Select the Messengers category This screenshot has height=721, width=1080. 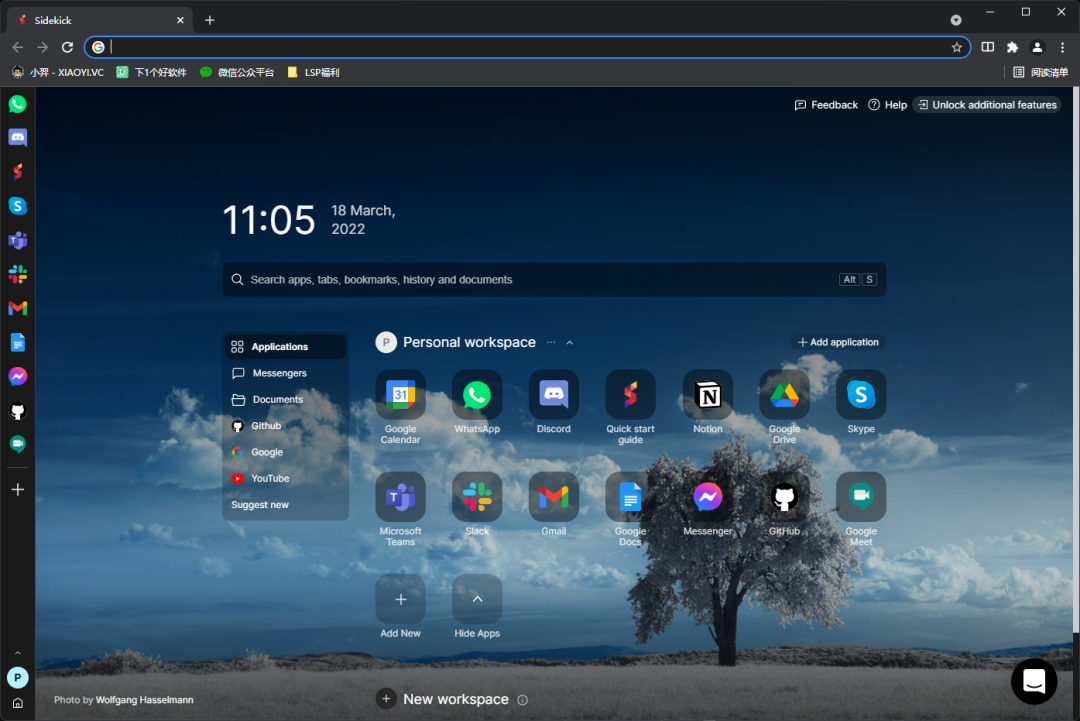286,373
